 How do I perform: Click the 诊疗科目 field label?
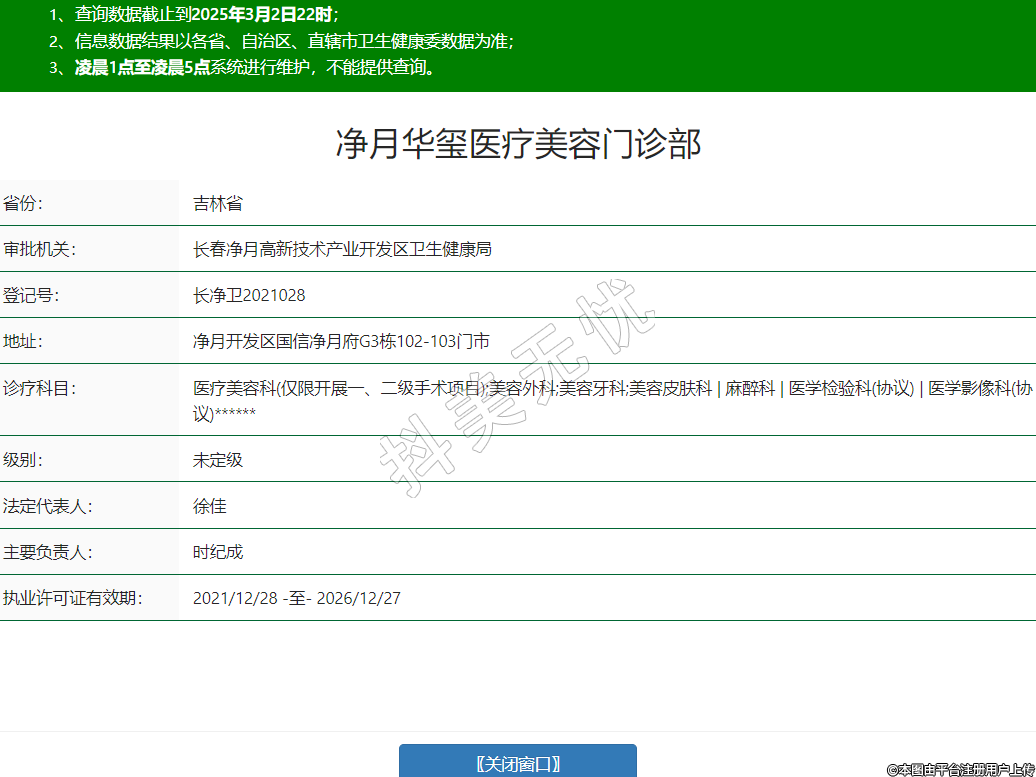(x=40, y=388)
